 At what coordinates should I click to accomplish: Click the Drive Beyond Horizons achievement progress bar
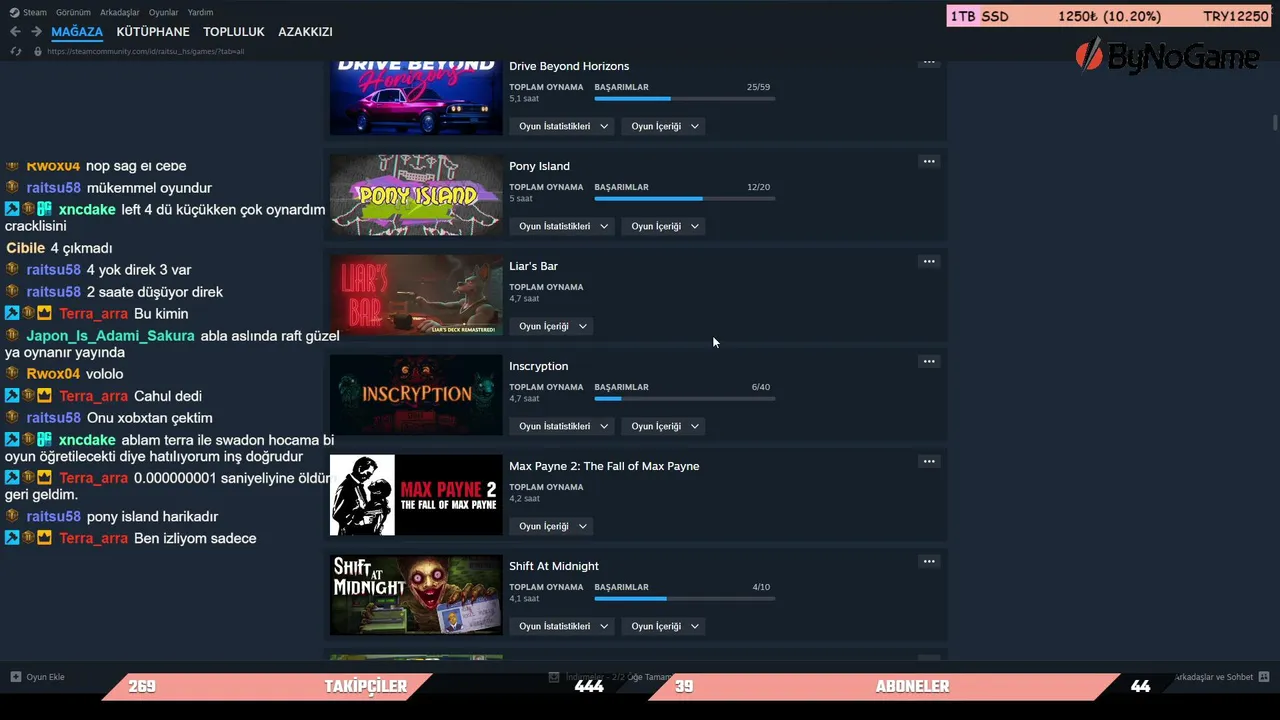[x=685, y=99]
